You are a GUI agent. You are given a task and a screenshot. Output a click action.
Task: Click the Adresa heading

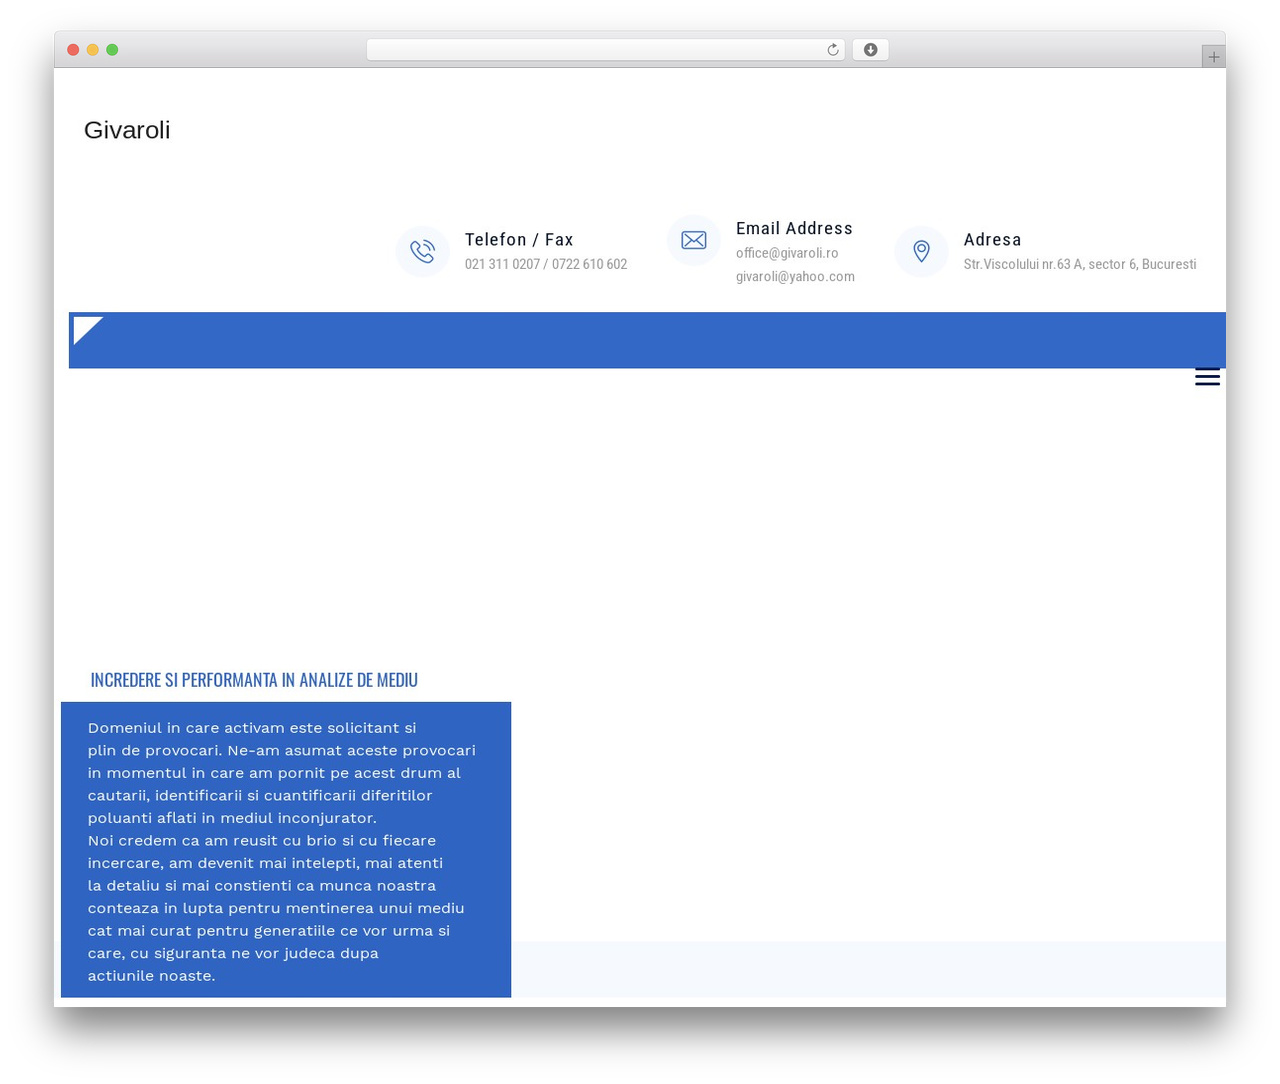(x=992, y=240)
